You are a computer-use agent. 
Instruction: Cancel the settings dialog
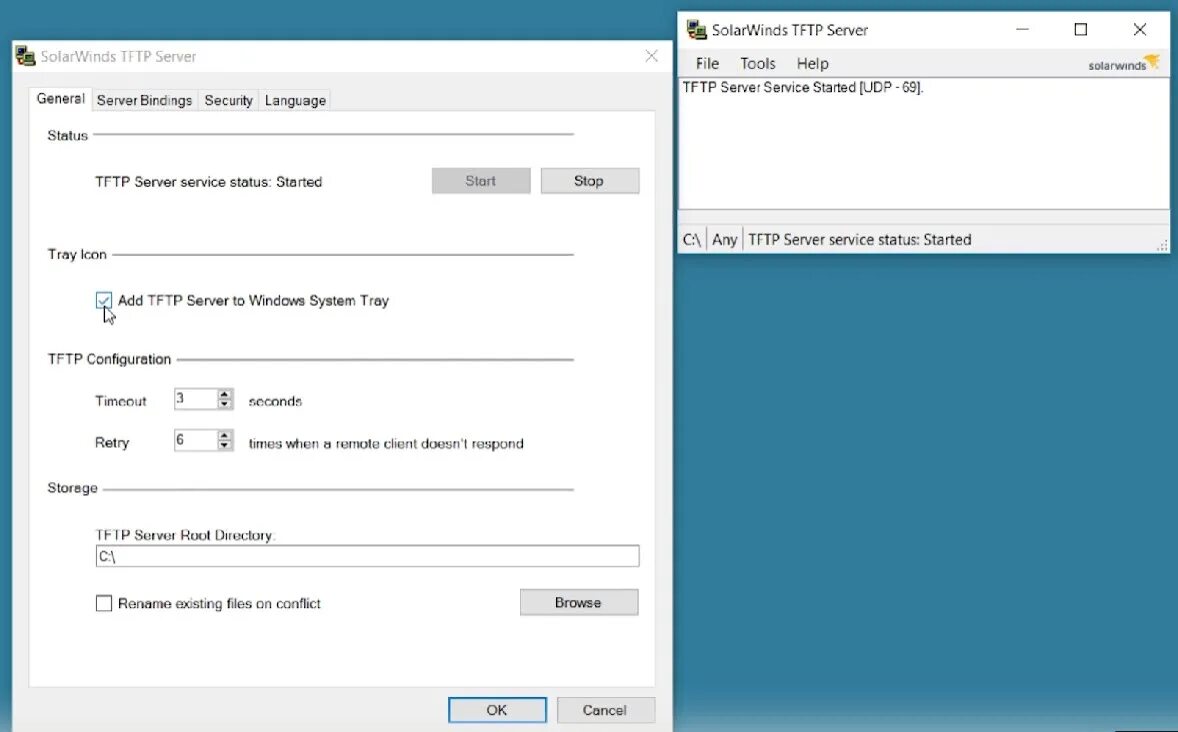[606, 710]
